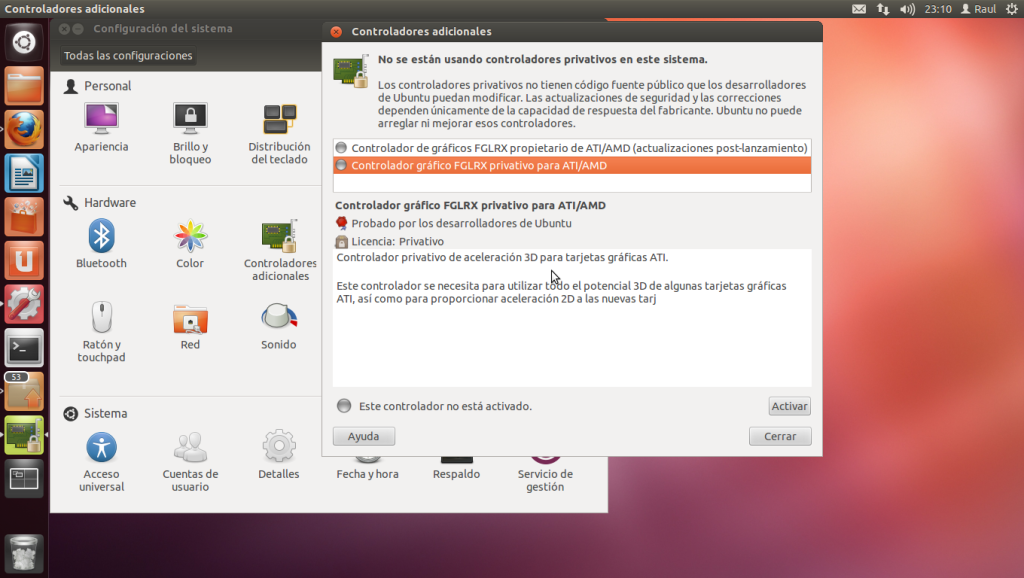Launch Firefox from the launcher
The width and height of the screenshot is (1024, 578).
tap(24, 129)
